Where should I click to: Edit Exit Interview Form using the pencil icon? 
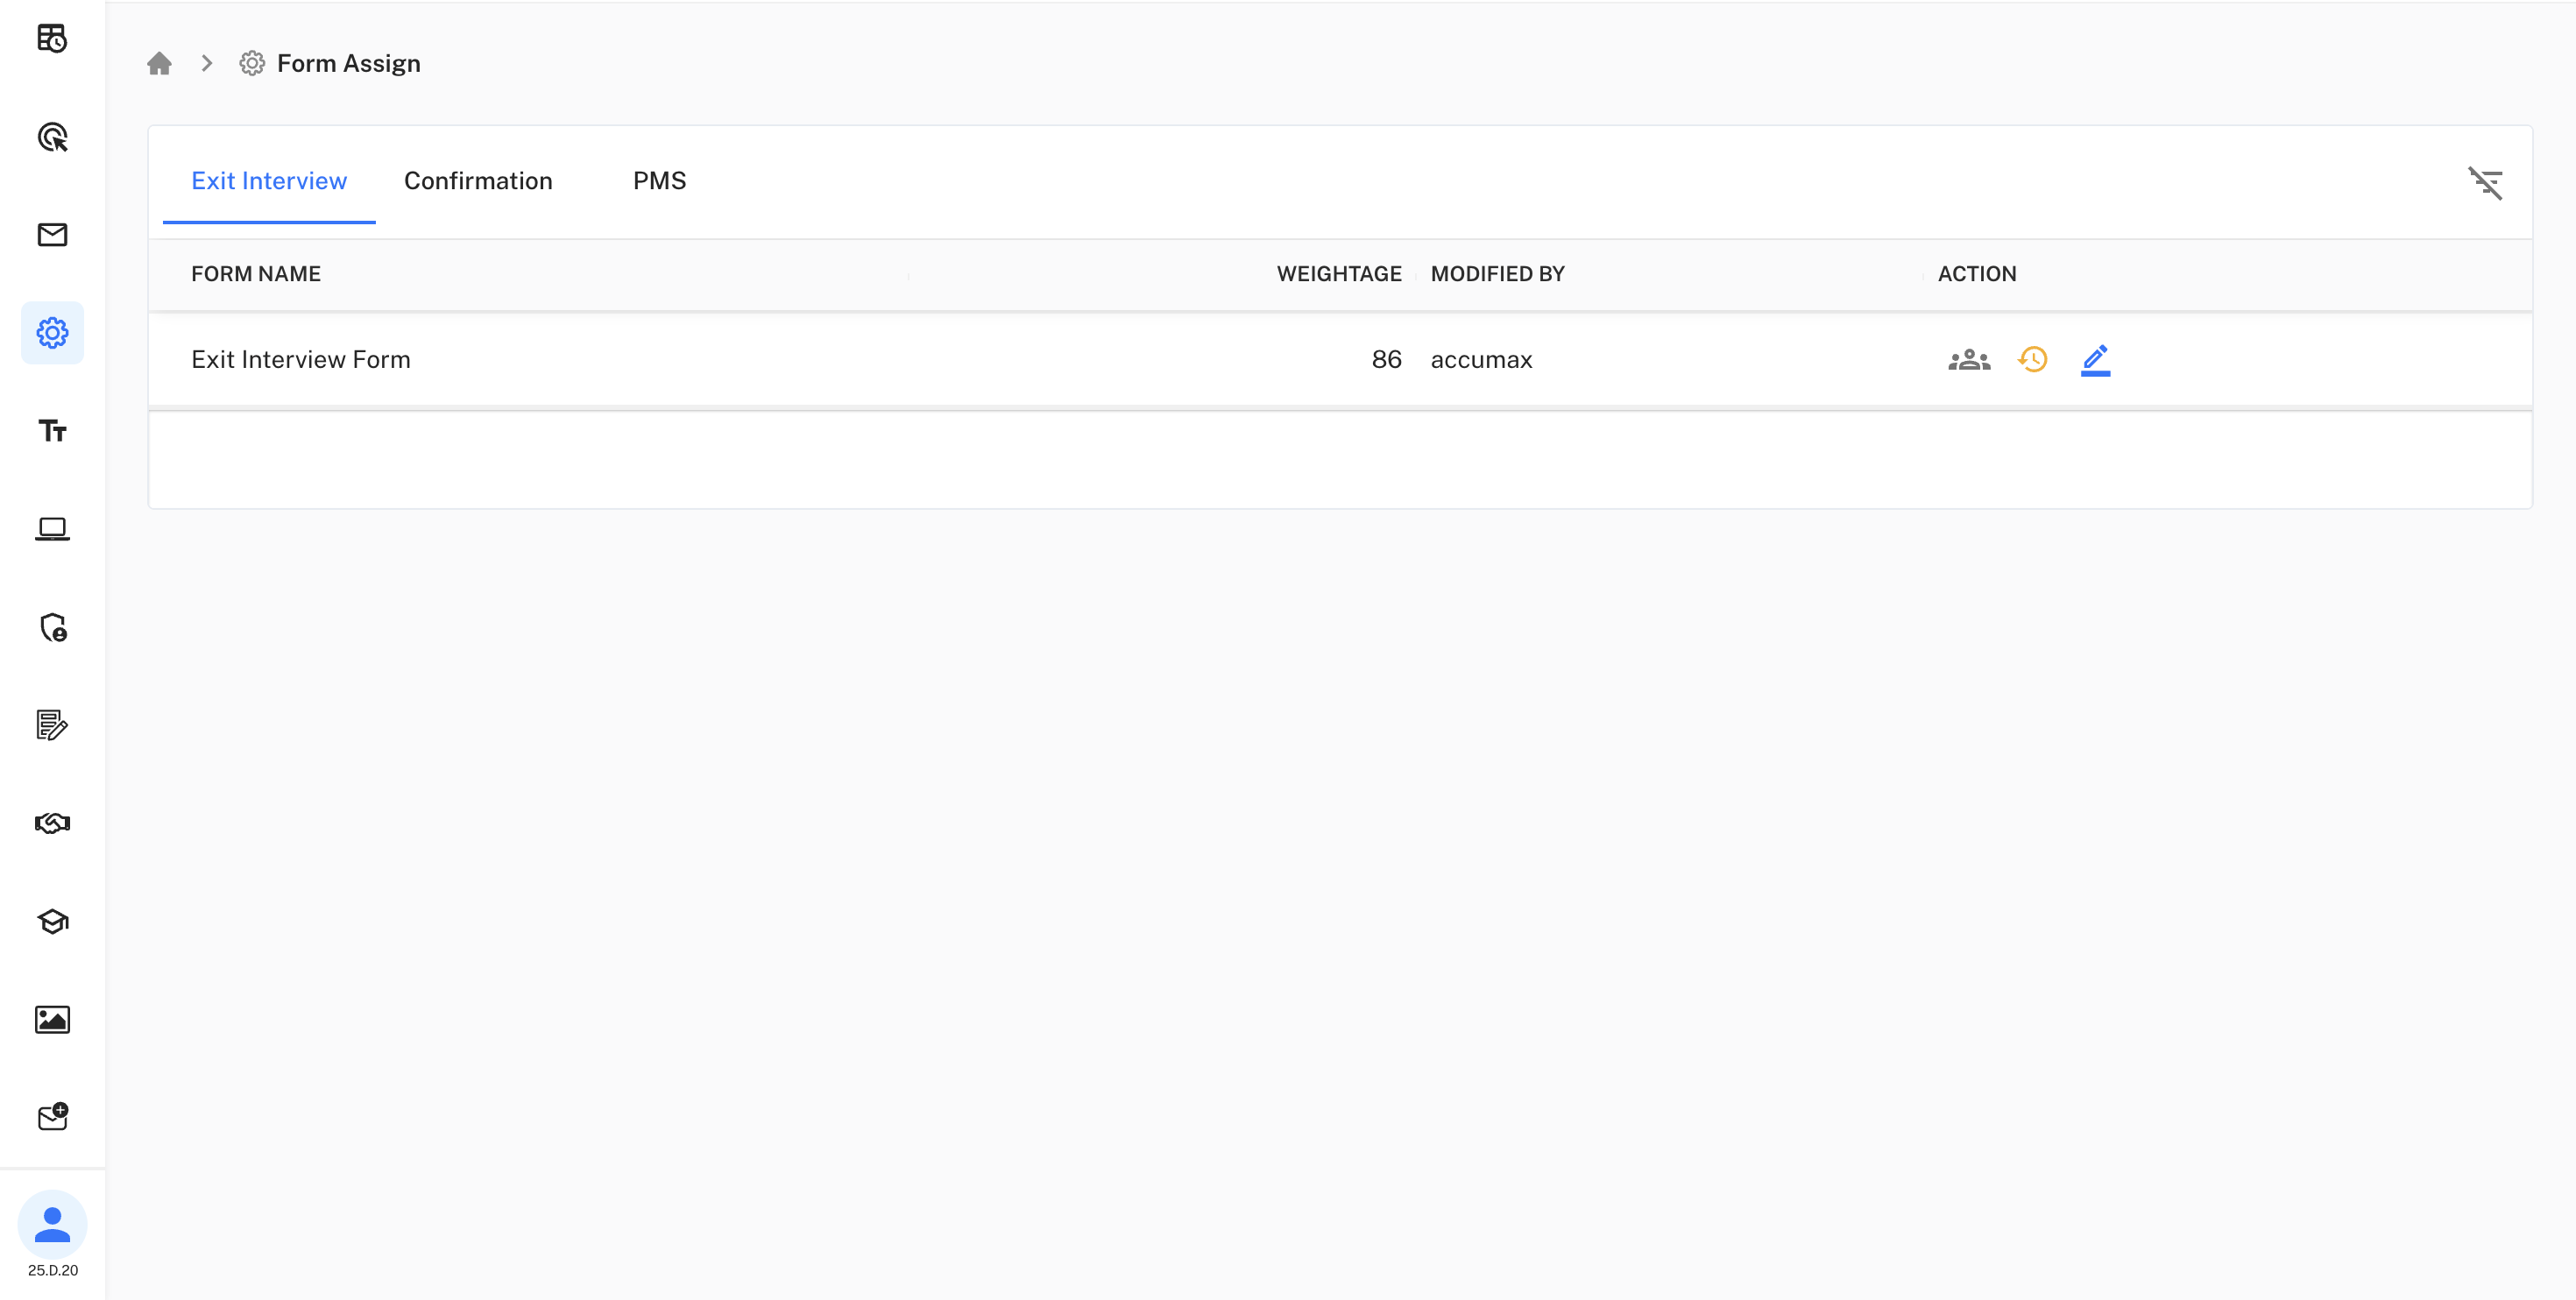[2095, 359]
